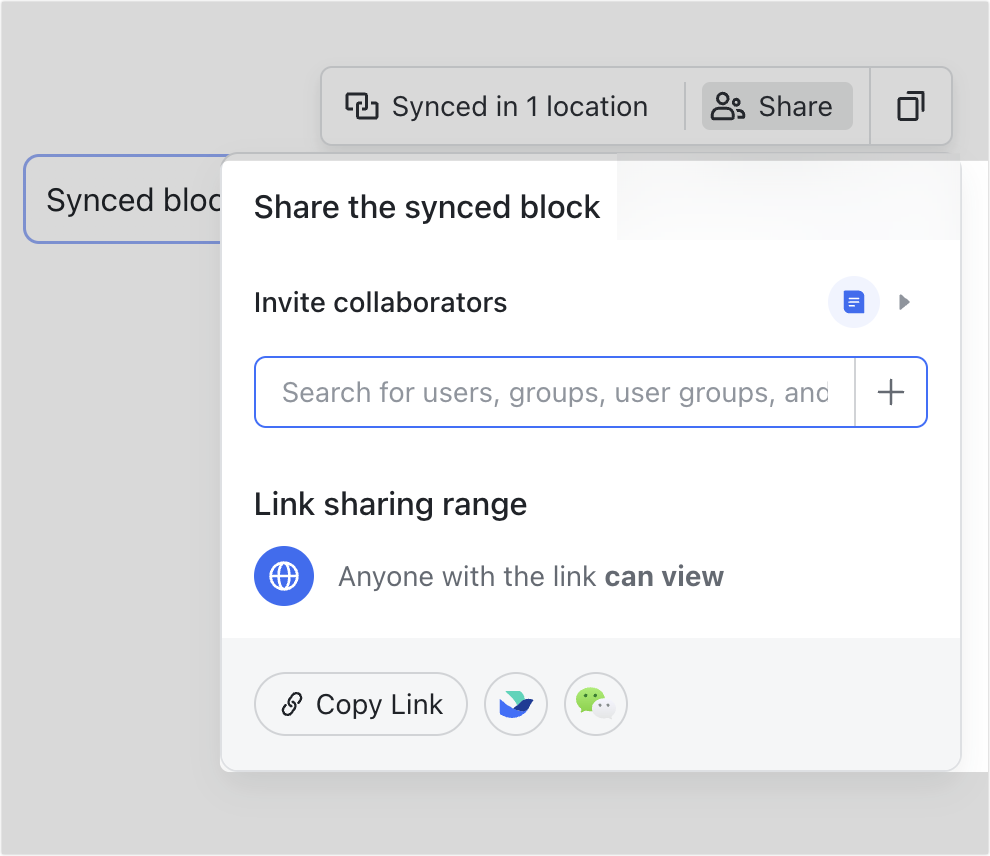Click the duplicate block icon
The image size is (990, 856).
(x=910, y=106)
